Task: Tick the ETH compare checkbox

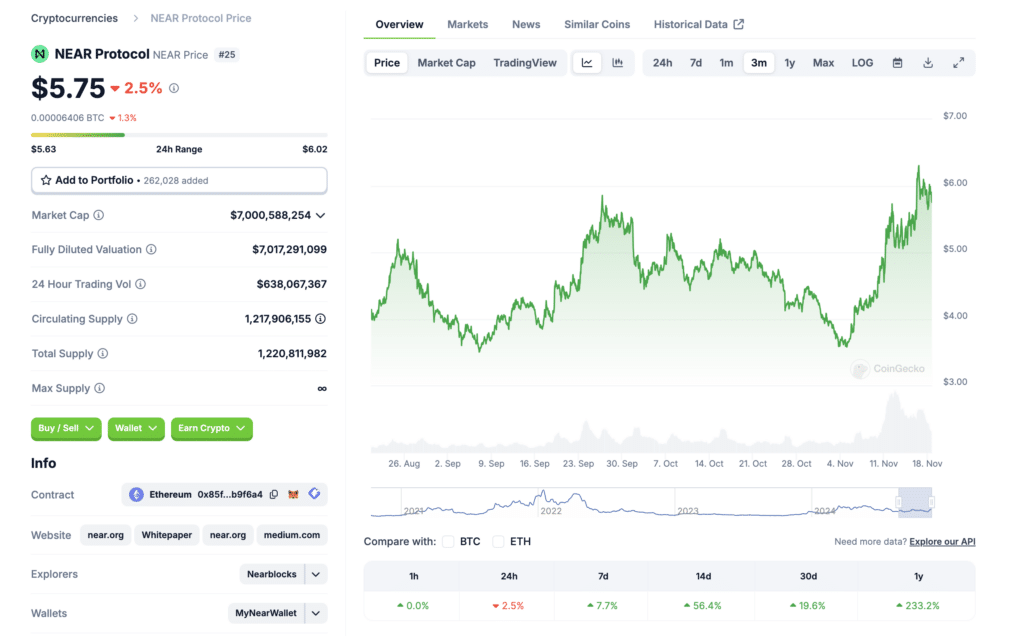Action: tap(498, 541)
